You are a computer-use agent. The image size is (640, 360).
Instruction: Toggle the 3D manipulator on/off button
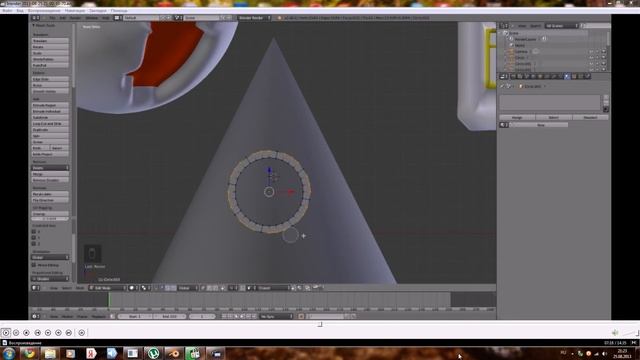click(x=156, y=288)
